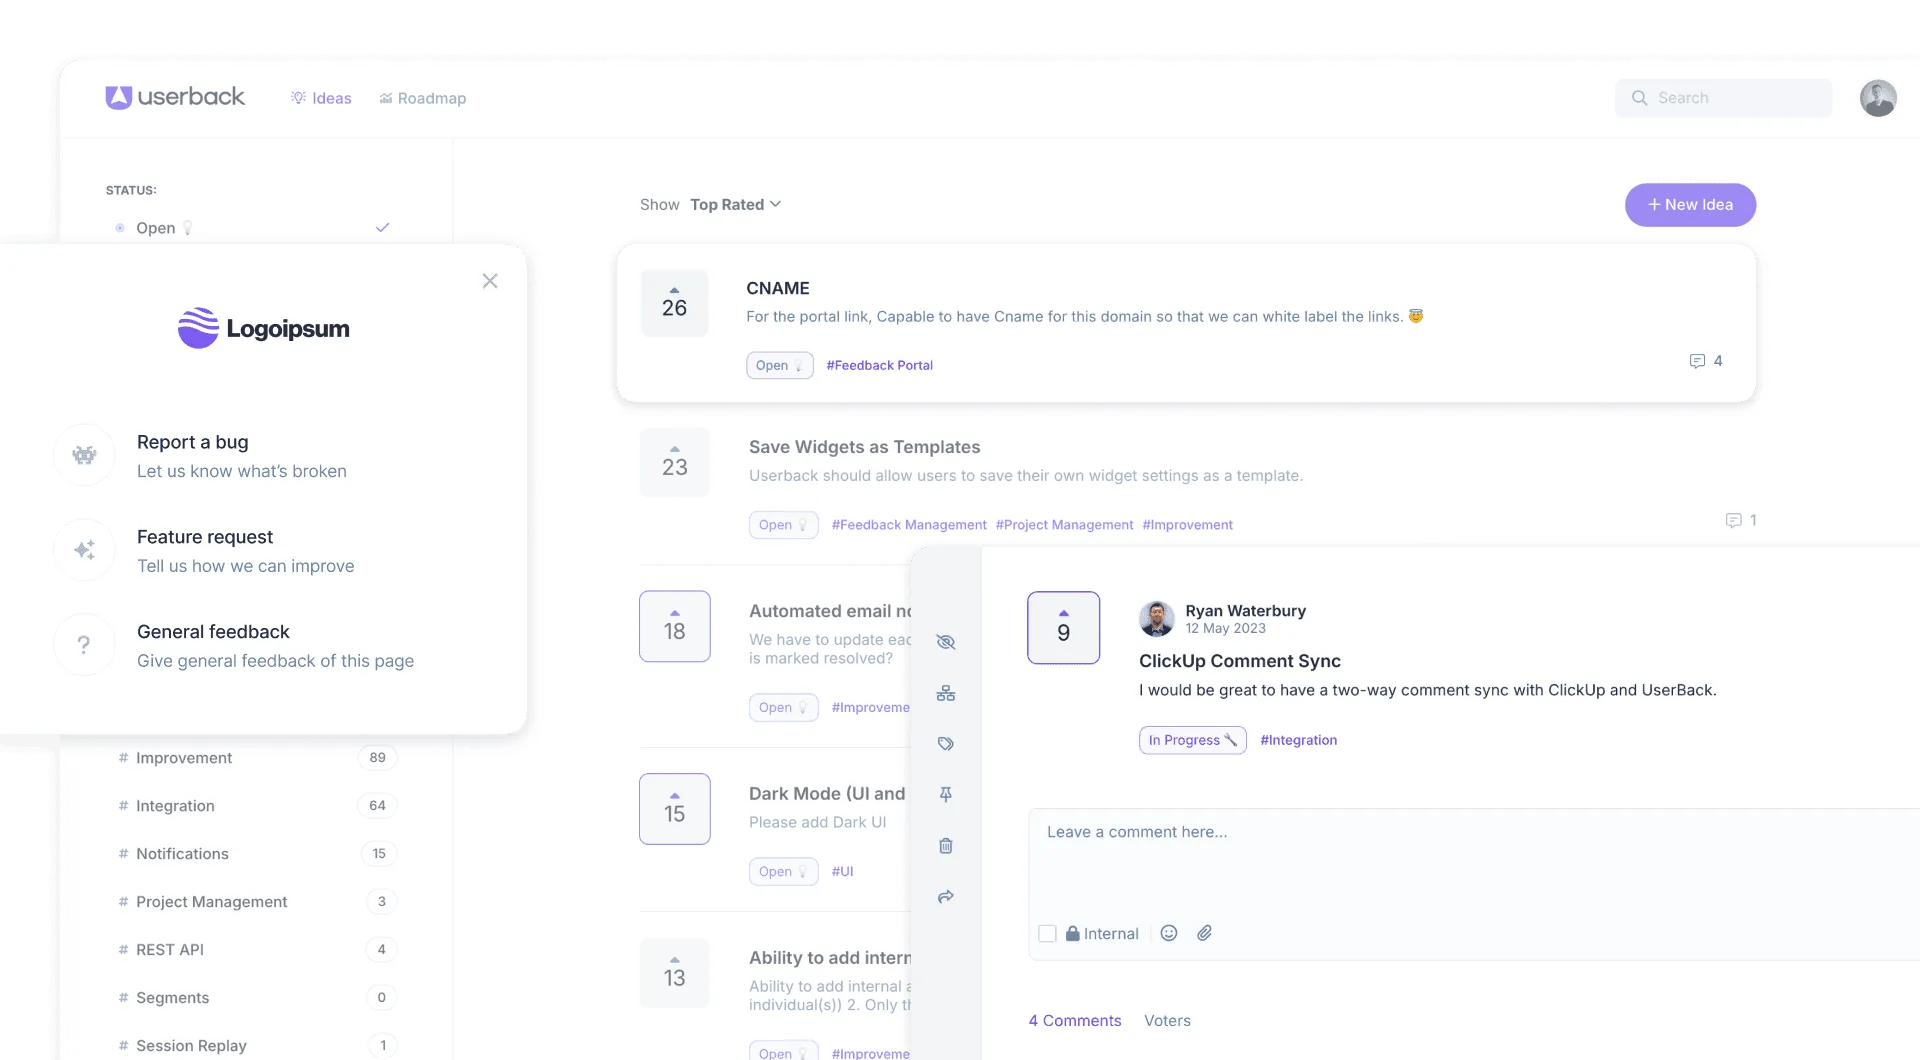Pin the ClickUp Comment Sync idea

point(946,795)
